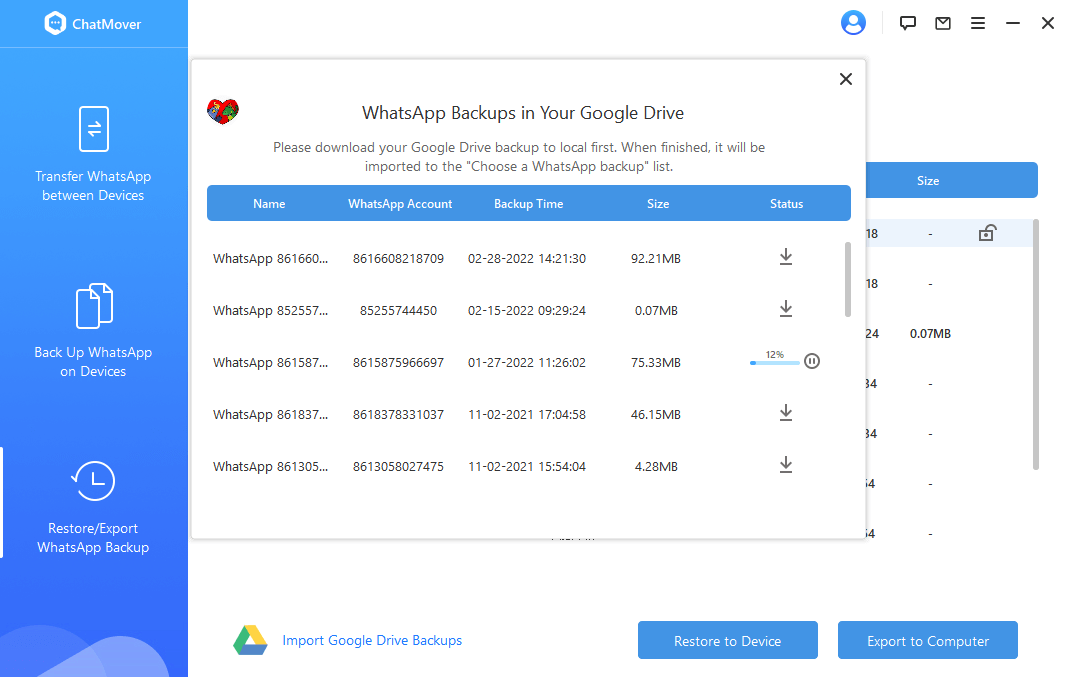Image resolution: width=1075 pixels, height=677 pixels.
Task: Pause the backup download at 12%
Action: coord(812,362)
